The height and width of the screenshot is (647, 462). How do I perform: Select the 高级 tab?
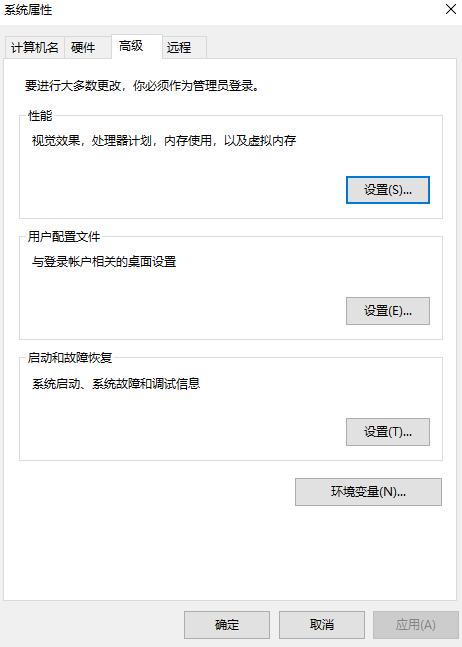click(x=137, y=46)
